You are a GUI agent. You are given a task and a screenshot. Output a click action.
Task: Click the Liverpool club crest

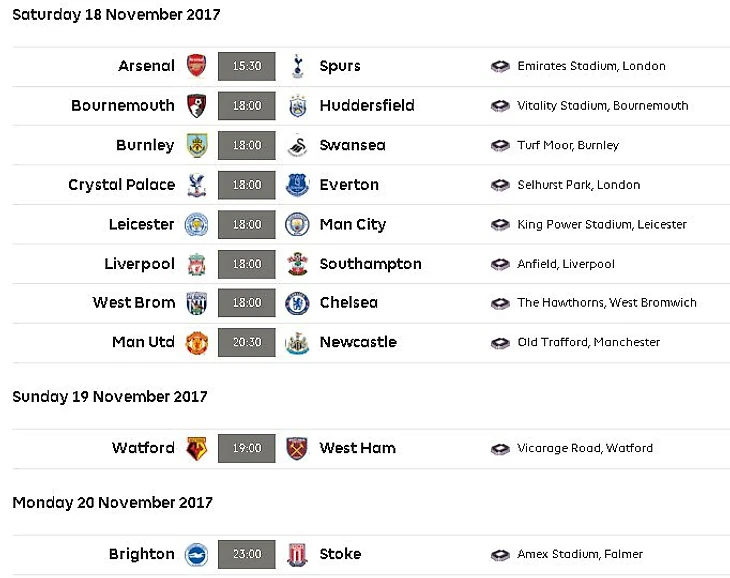(x=196, y=264)
